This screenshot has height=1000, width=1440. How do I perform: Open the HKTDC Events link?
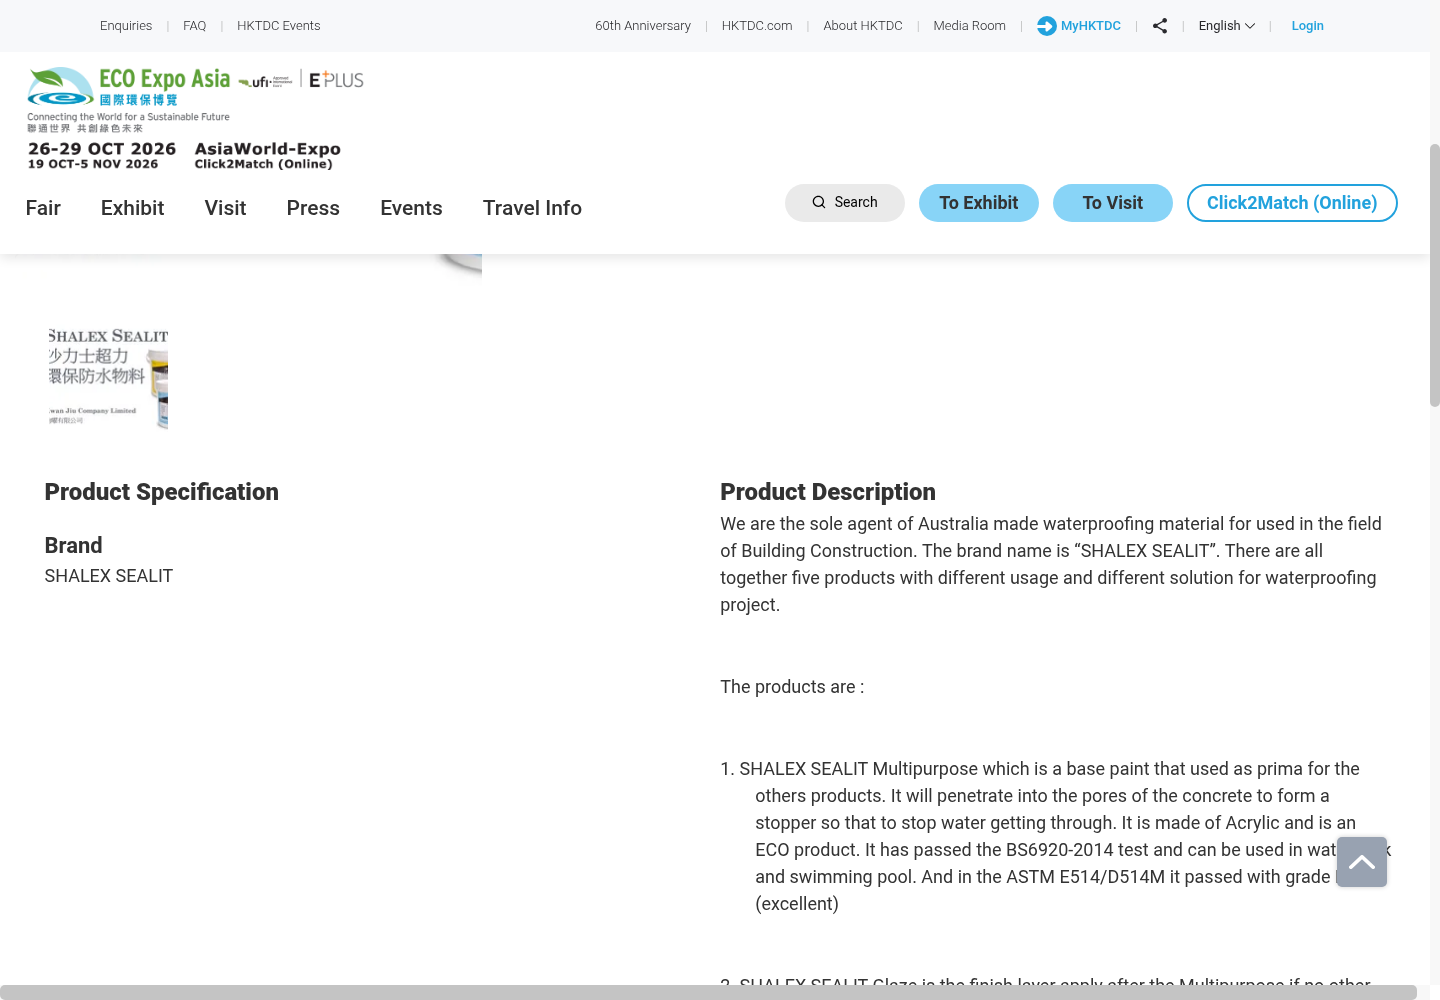tap(279, 26)
